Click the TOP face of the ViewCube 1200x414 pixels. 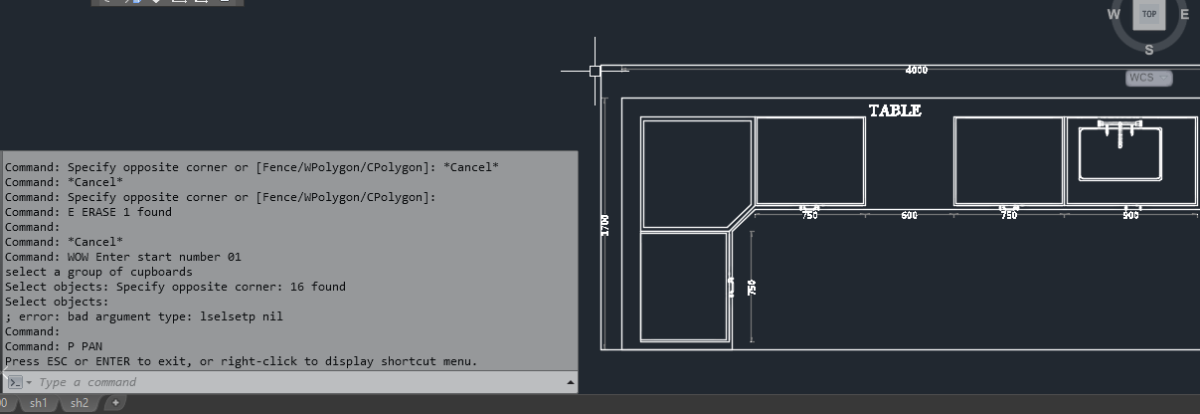click(1149, 15)
